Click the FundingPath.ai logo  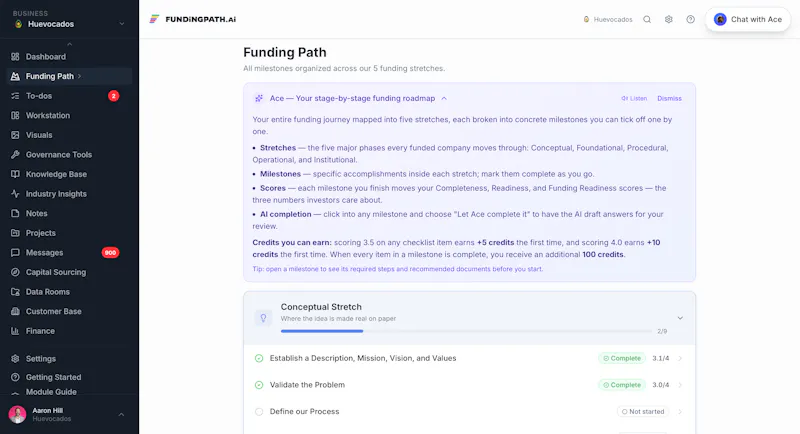(x=192, y=19)
